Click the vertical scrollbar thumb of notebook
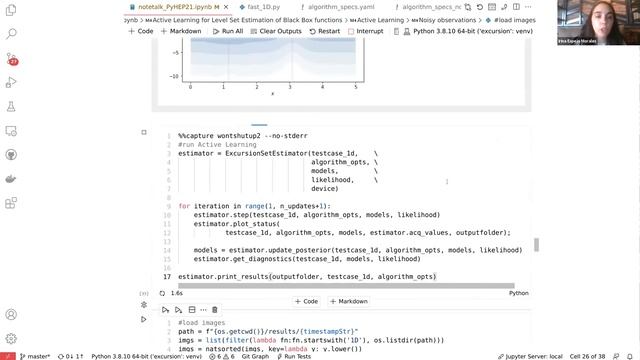Viewport: 640px width, 360px height. 536,244
